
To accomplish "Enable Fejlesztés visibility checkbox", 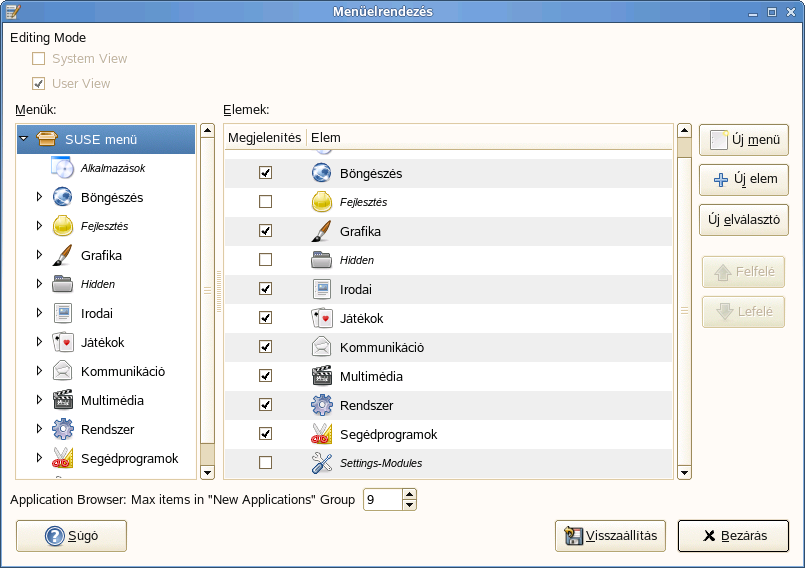I will (265, 202).
